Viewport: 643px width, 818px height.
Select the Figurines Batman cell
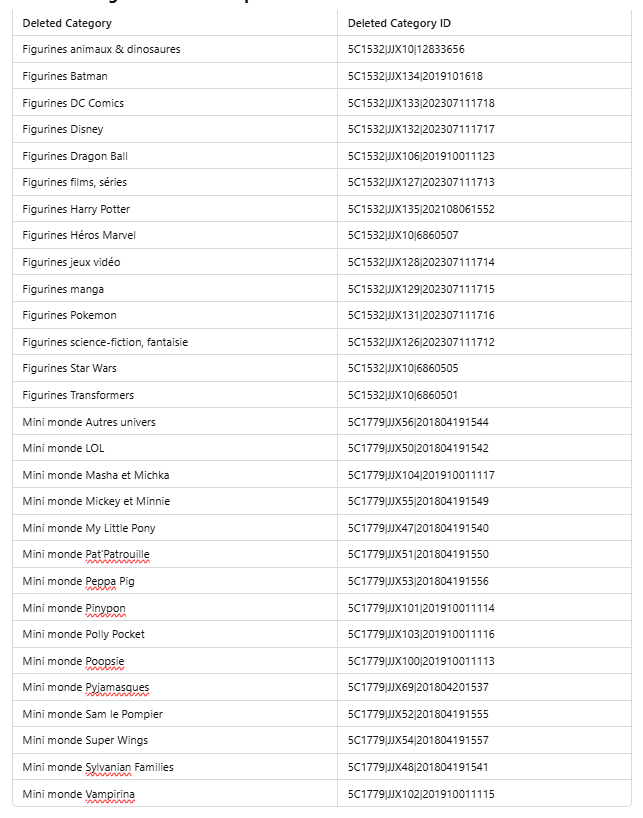coord(65,76)
